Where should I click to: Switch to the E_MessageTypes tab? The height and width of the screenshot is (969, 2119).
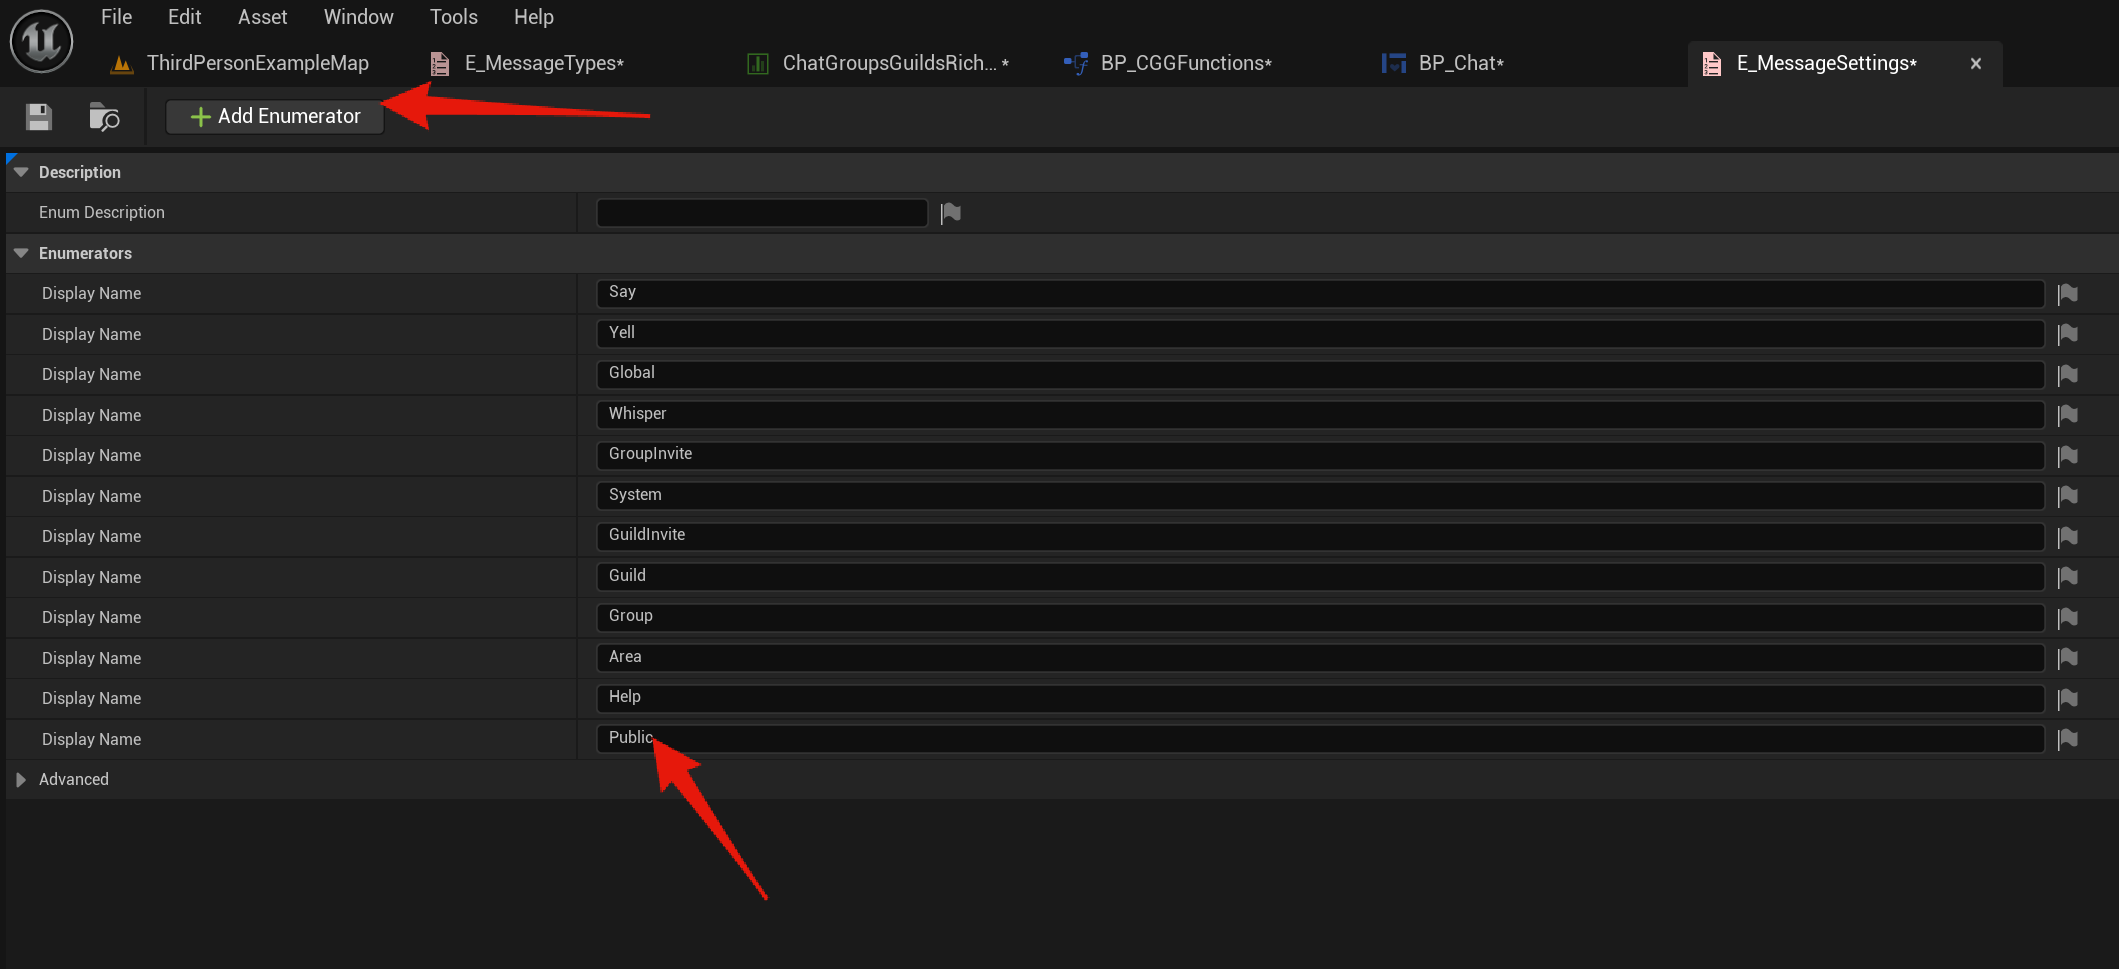(x=528, y=63)
